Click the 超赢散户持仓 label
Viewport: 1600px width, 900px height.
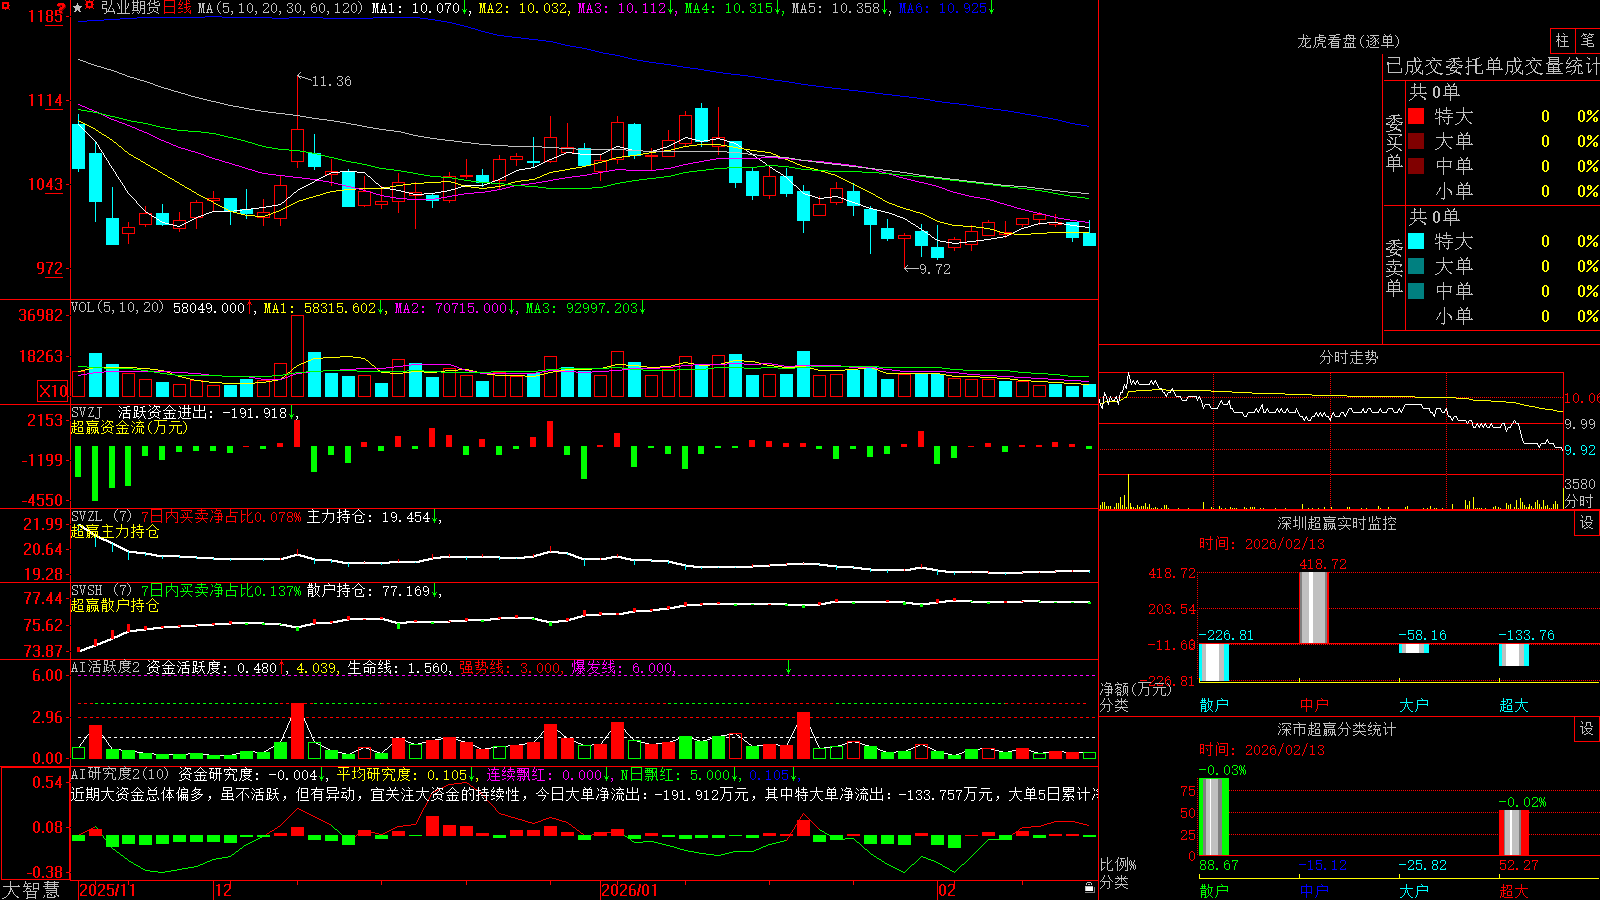(115, 606)
